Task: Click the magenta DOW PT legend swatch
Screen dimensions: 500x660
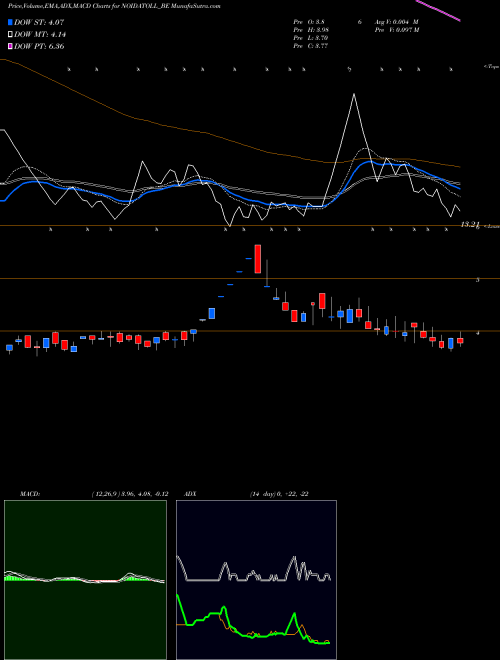Action: 10,47
